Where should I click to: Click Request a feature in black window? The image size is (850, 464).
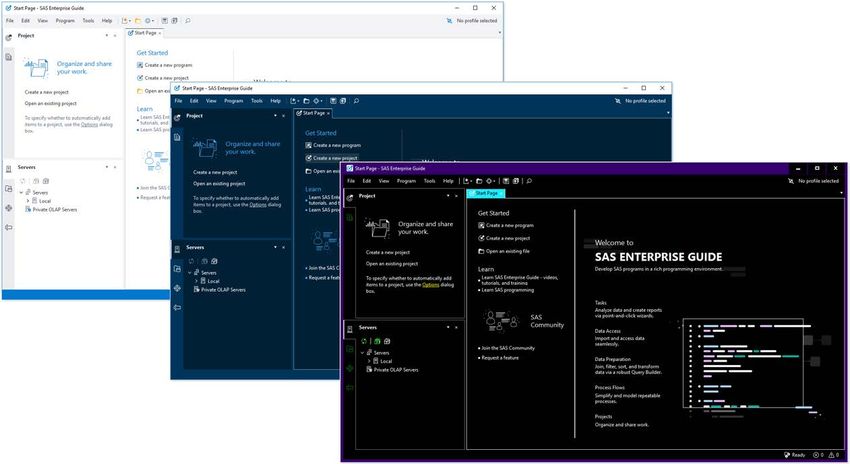(x=500, y=358)
